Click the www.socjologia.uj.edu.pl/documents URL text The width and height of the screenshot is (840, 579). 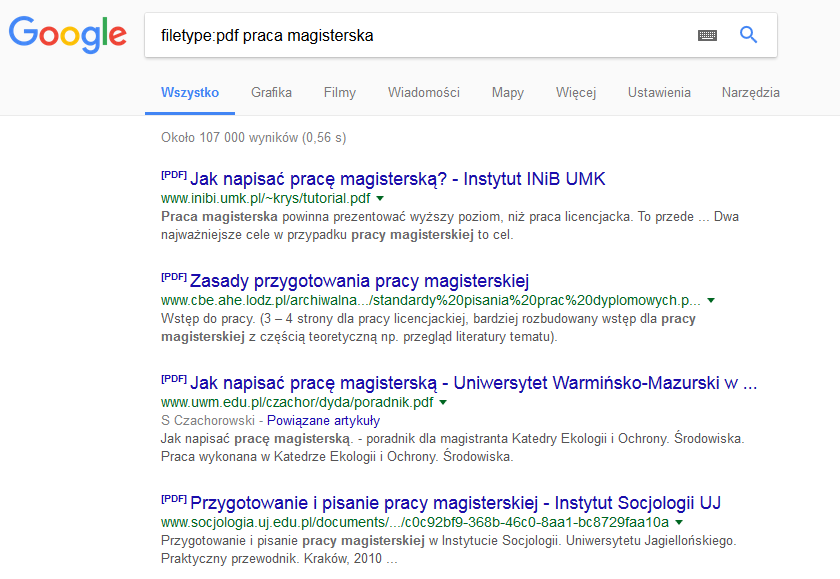pos(415,522)
